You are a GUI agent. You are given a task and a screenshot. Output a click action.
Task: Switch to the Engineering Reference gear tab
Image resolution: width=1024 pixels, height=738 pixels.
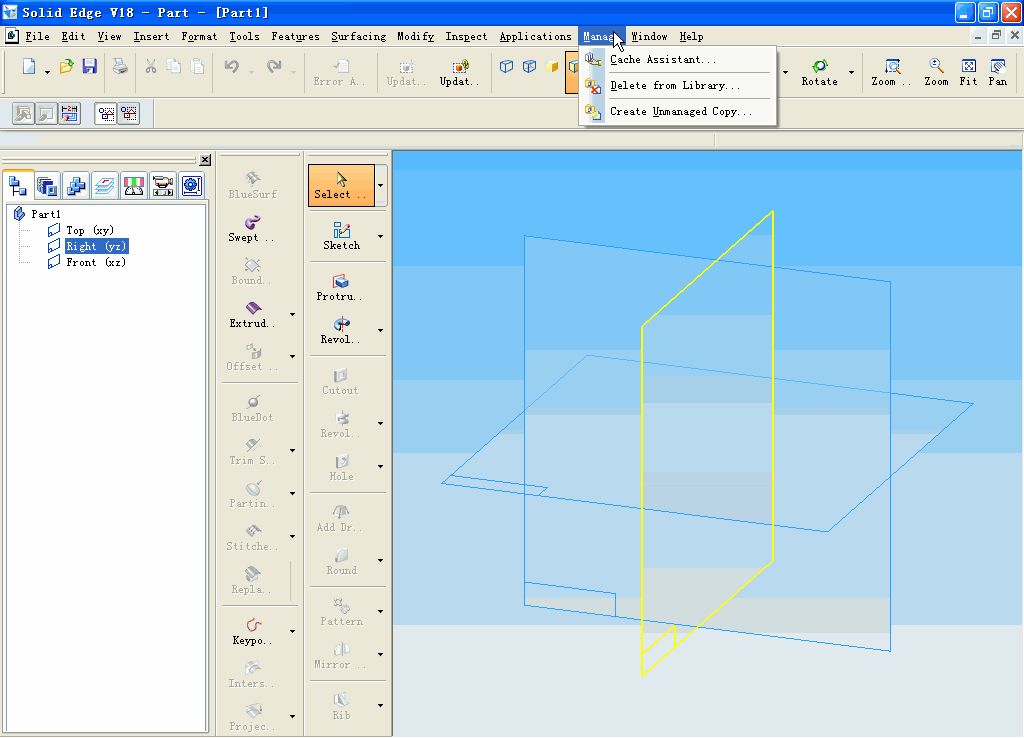point(191,186)
